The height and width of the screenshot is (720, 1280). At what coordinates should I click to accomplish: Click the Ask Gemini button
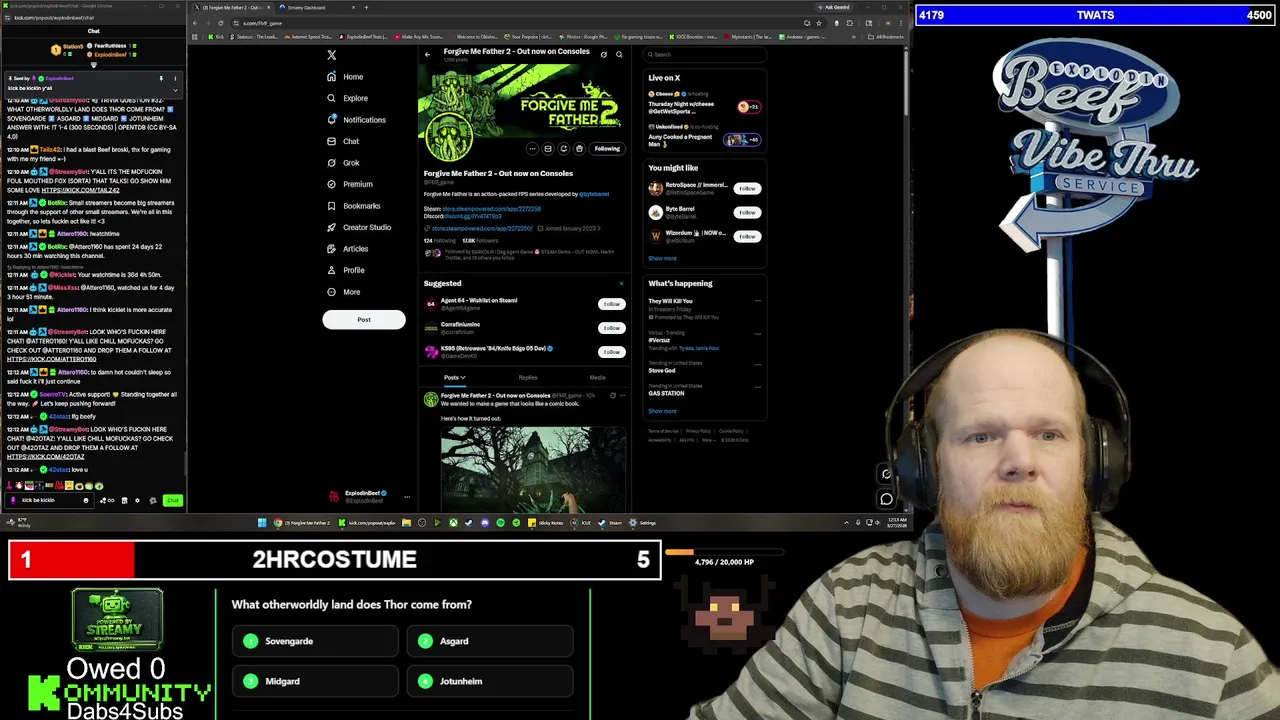click(x=836, y=7)
